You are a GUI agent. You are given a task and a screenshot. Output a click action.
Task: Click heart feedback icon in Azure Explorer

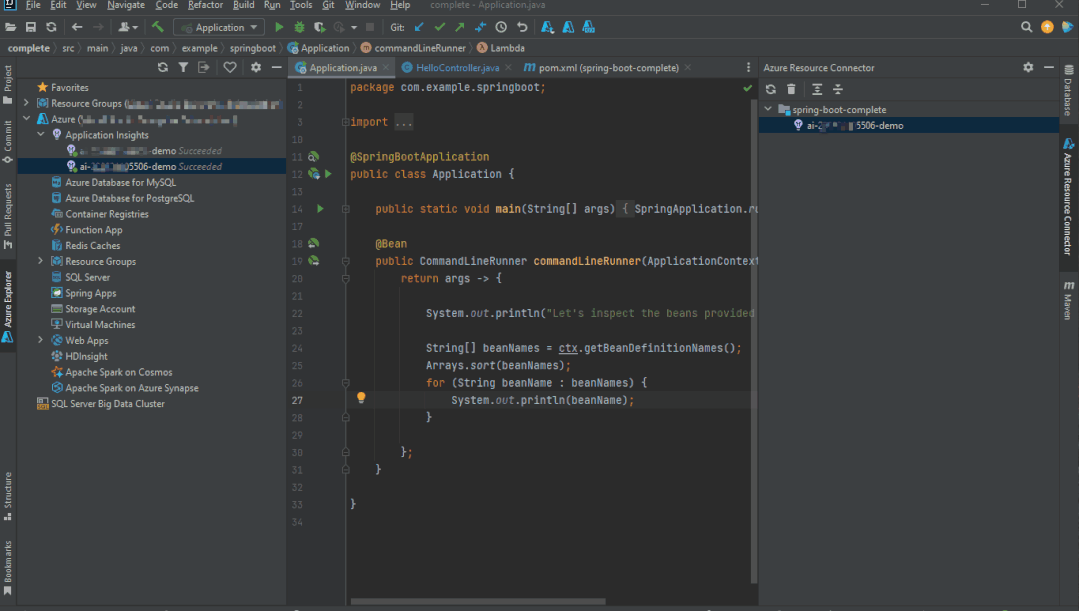[230, 67]
